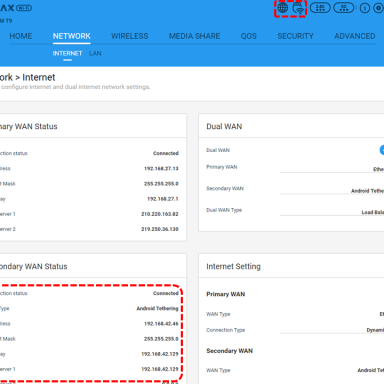The height and width of the screenshot is (384, 384).
Task: Open the info icon in the header
Action: (365, 8)
